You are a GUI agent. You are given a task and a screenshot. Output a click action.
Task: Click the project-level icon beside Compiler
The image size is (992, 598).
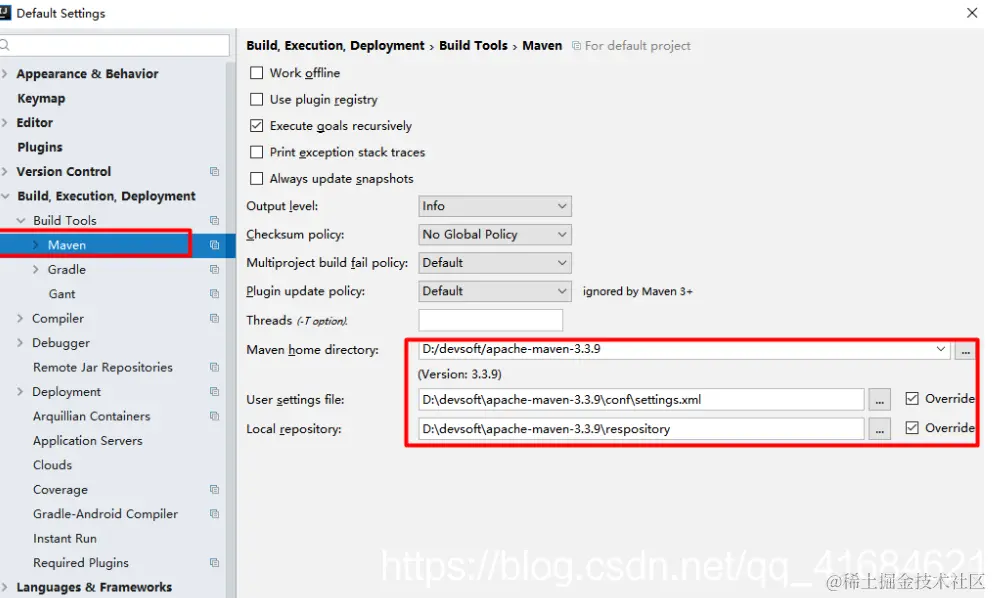click(214, 318)
